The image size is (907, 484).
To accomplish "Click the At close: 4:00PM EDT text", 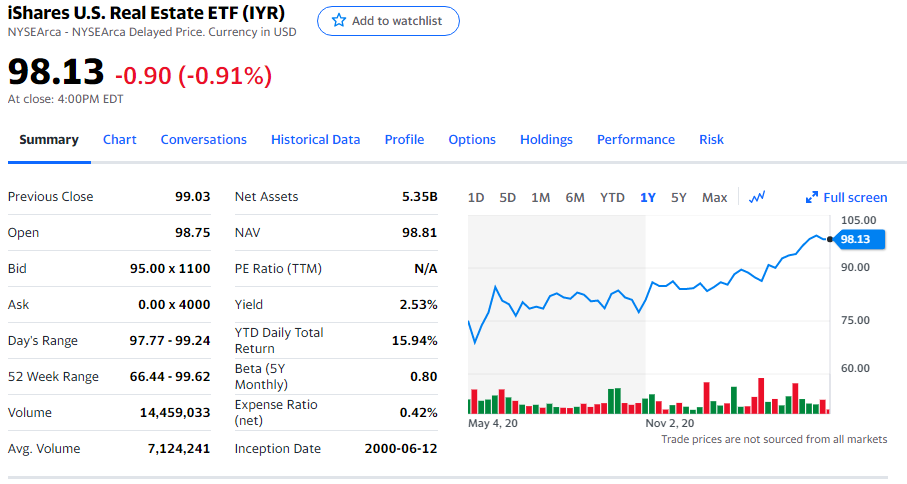I will tap(65, 99).
